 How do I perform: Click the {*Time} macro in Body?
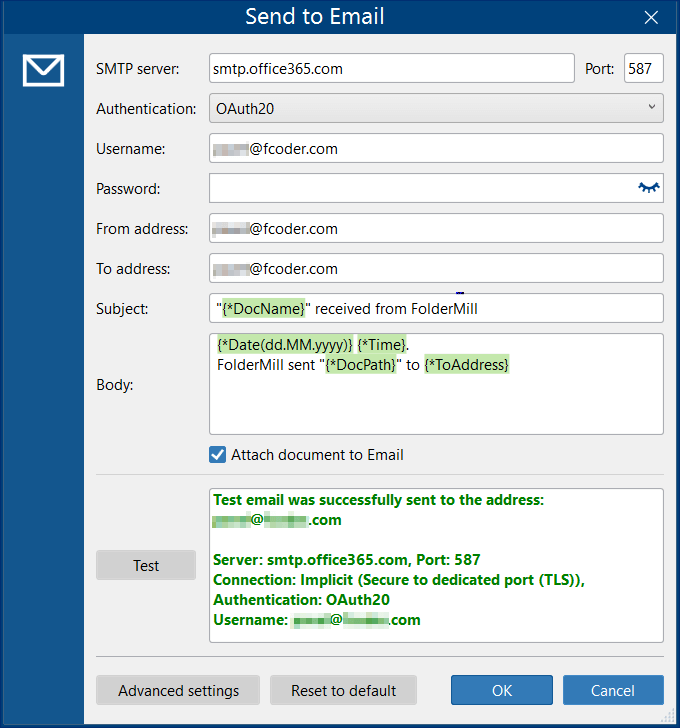(x=382, y=344)
